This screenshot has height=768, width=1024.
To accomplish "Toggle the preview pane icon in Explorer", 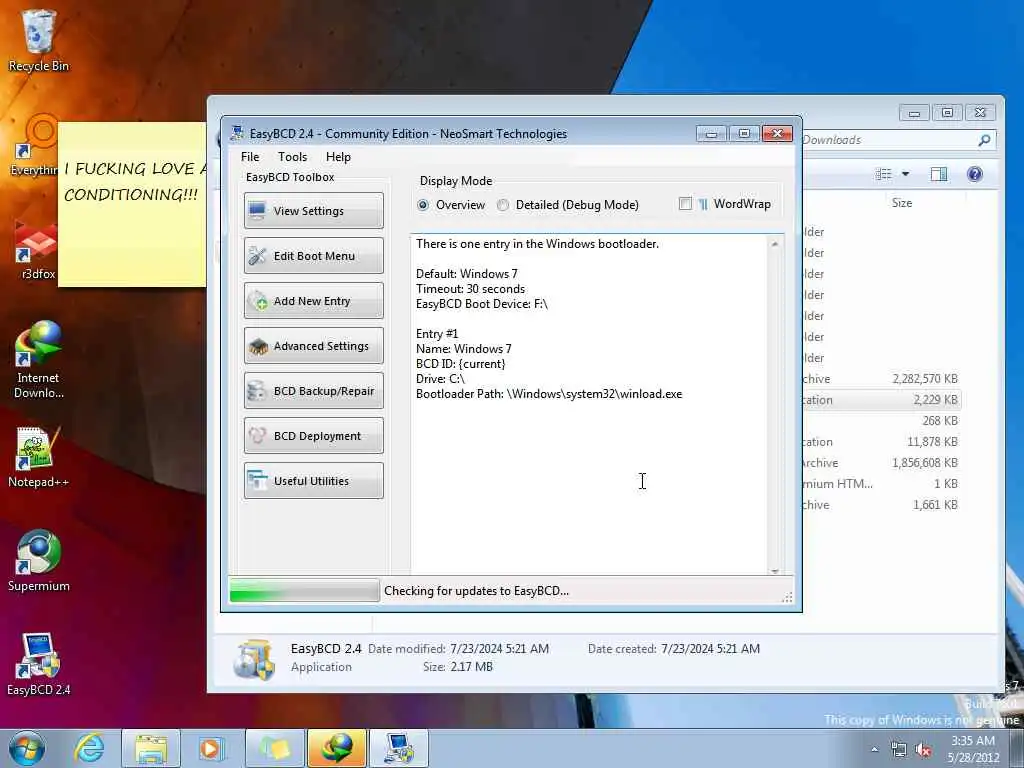I will (938, 174).
